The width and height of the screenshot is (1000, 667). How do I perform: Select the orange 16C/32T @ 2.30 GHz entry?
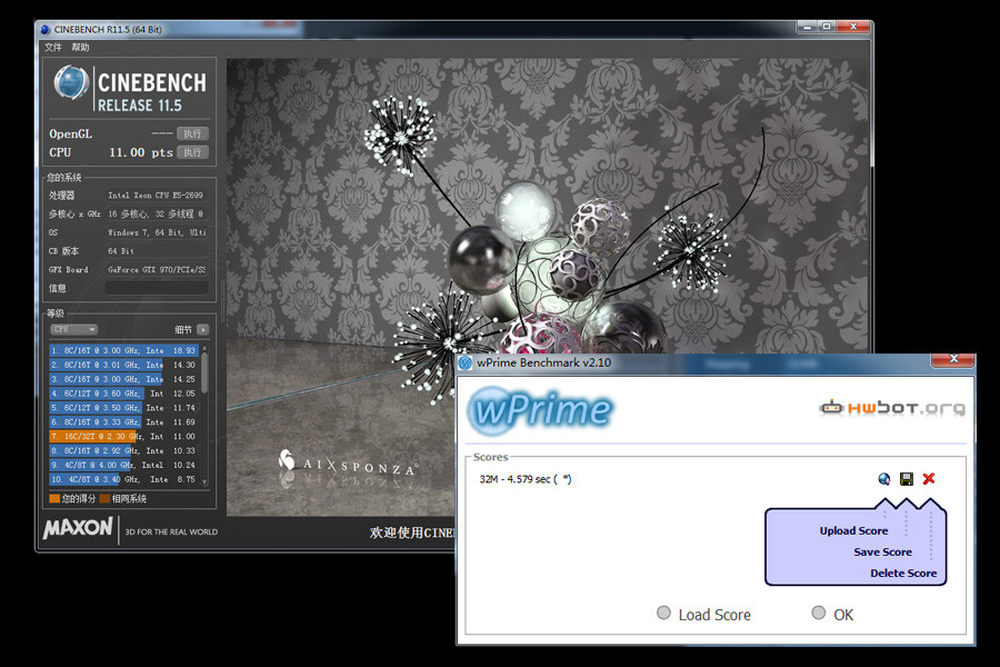click(x=124, y=436)
